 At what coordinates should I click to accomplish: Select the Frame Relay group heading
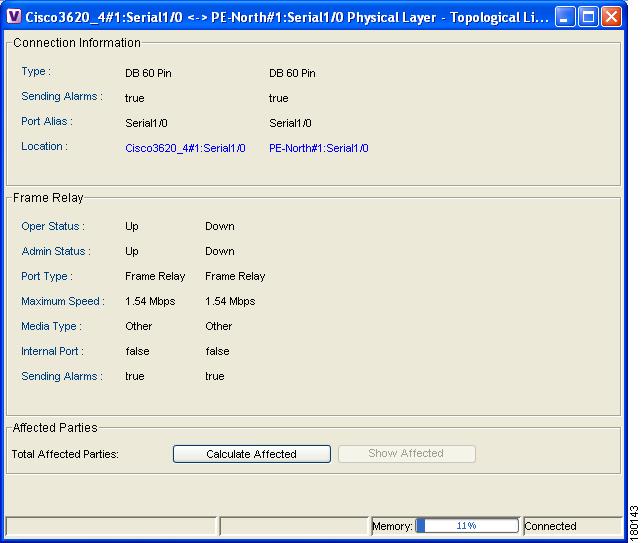tap(48, 198)
